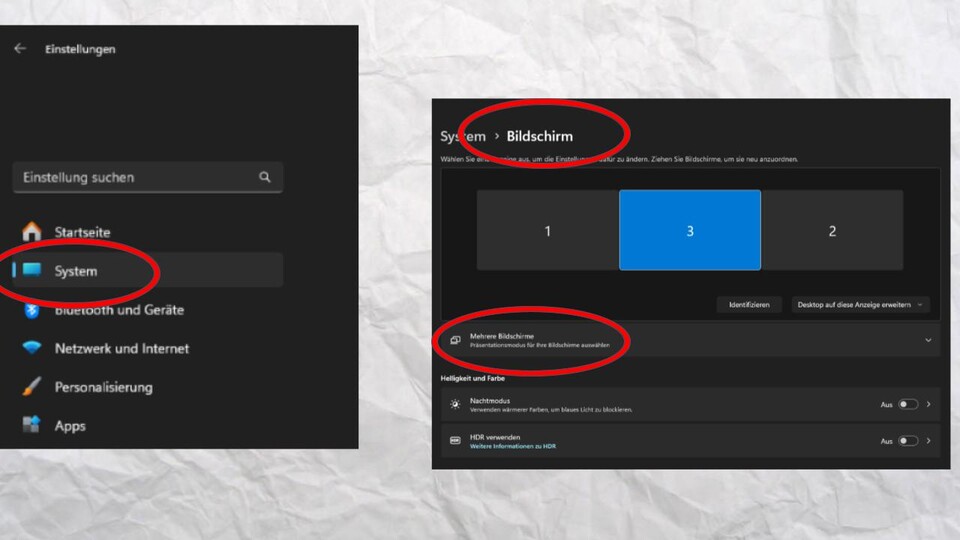
Task: Click the Bluetooth icon
Action: (32, 310)
